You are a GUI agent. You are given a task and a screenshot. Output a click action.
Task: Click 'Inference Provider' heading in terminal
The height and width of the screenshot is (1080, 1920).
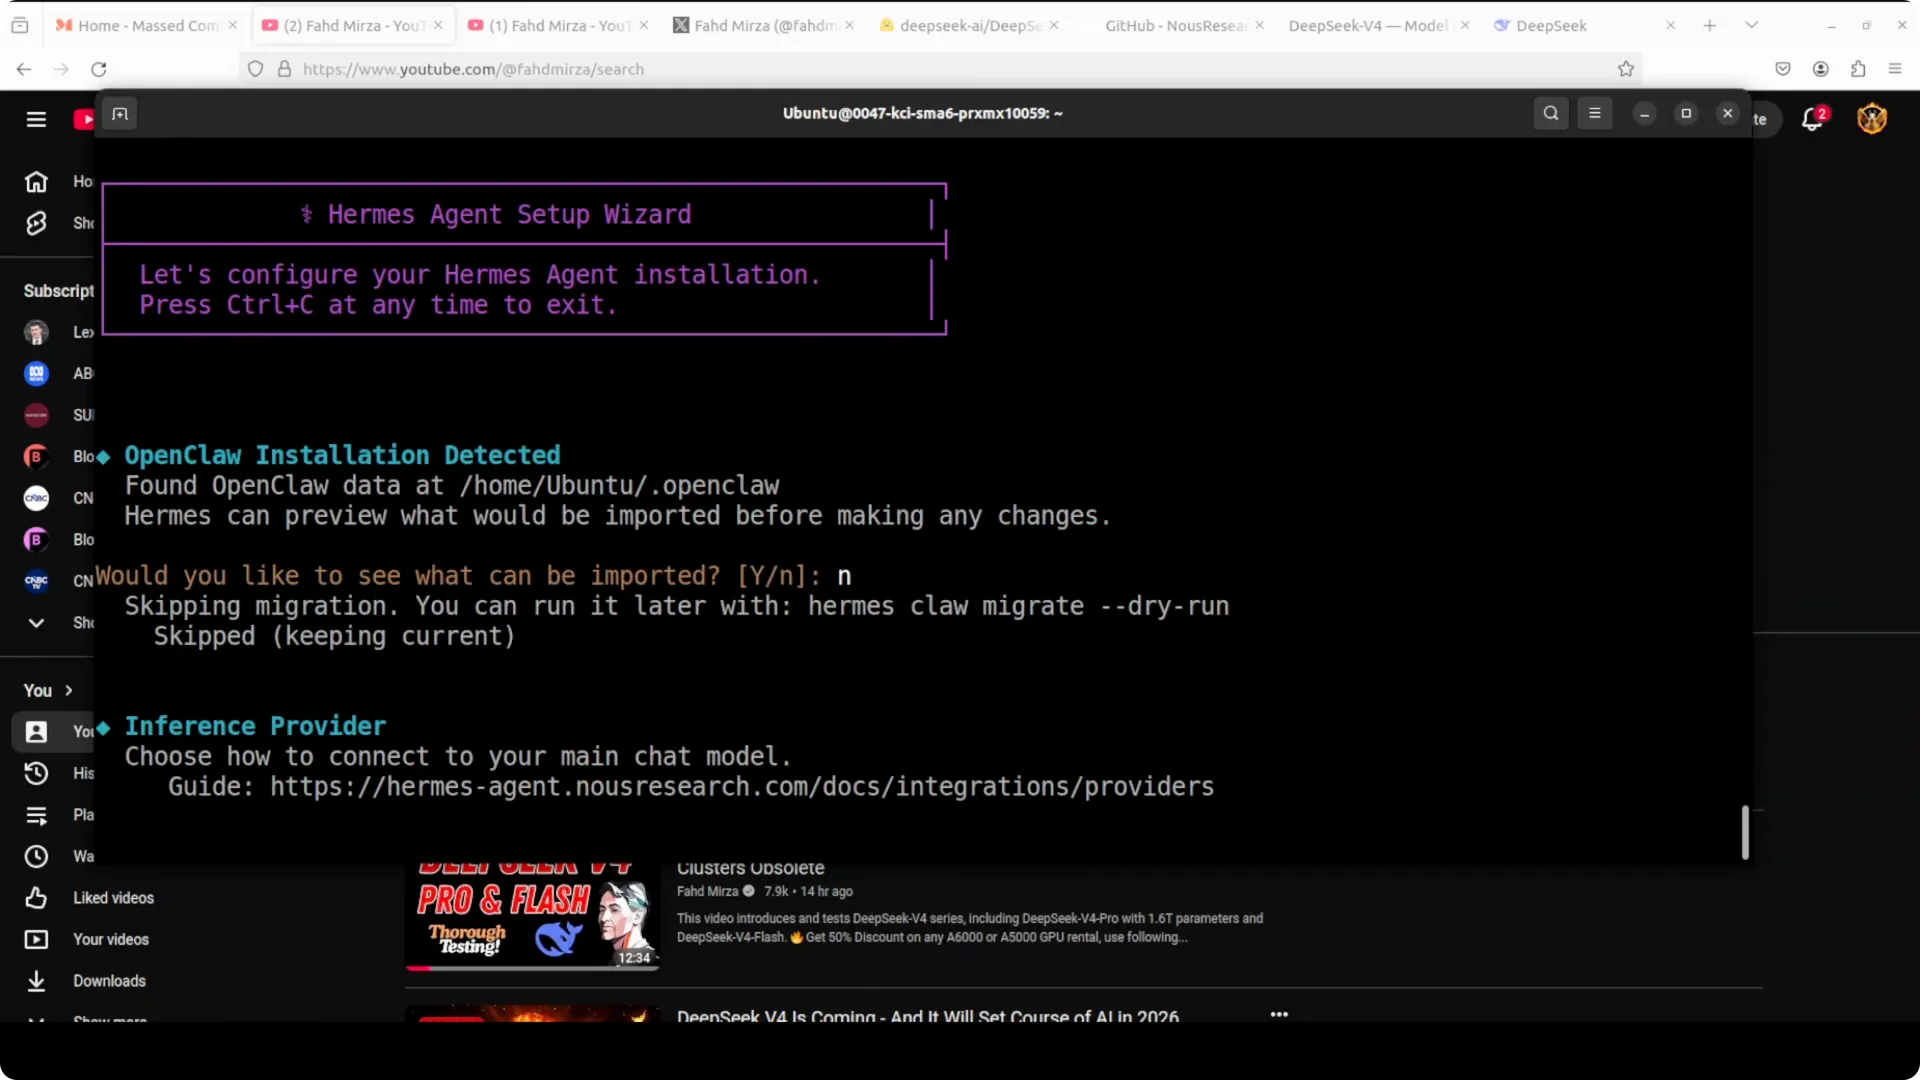click(255, 726)
